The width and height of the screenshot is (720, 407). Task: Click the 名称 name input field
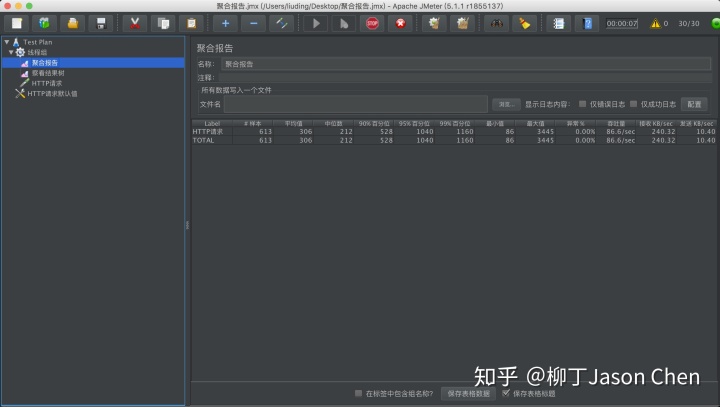click(466, 64)
